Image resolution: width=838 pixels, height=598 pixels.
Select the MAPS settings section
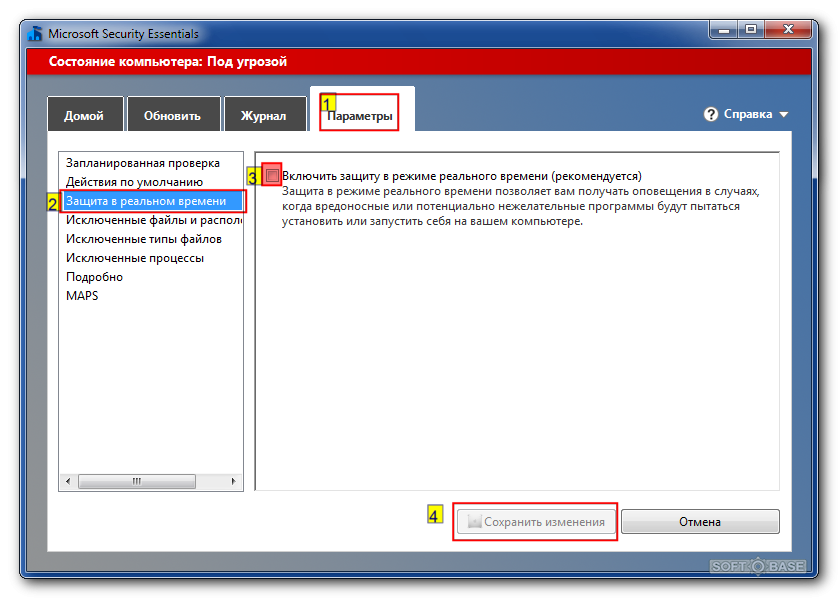pyautogui.click(x=81, y=295)
